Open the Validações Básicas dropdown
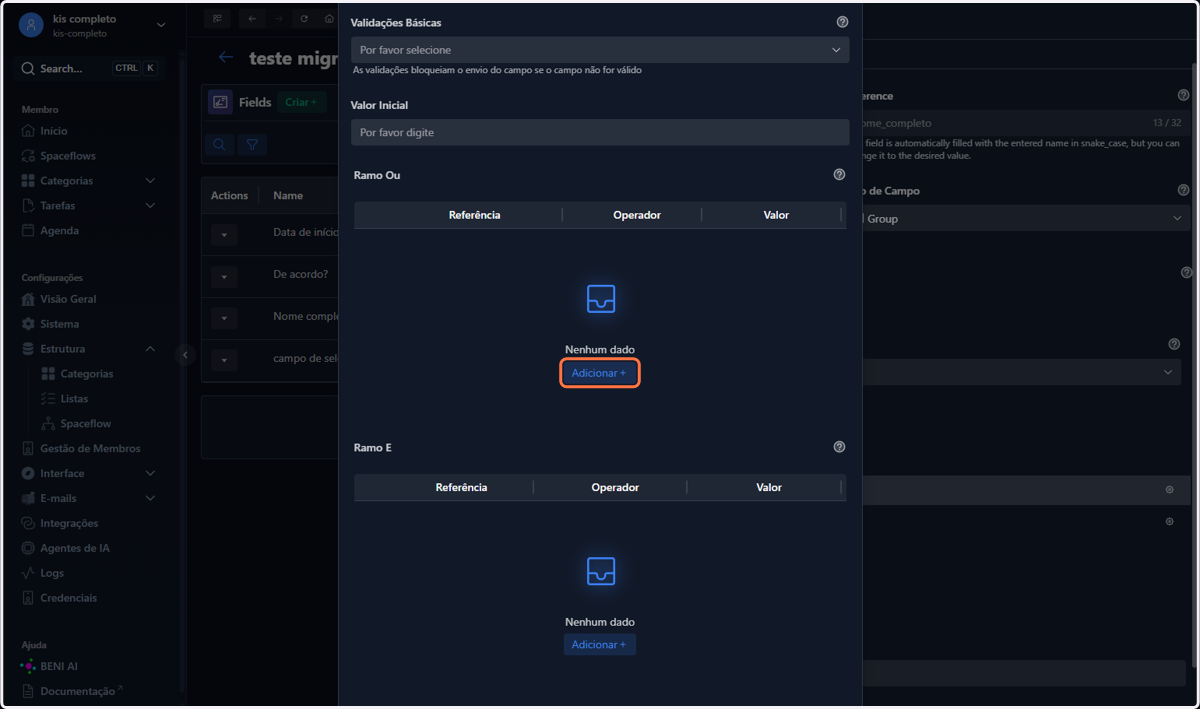The width and height of the screenshot is (1200, 709). [x=600, y=50]
